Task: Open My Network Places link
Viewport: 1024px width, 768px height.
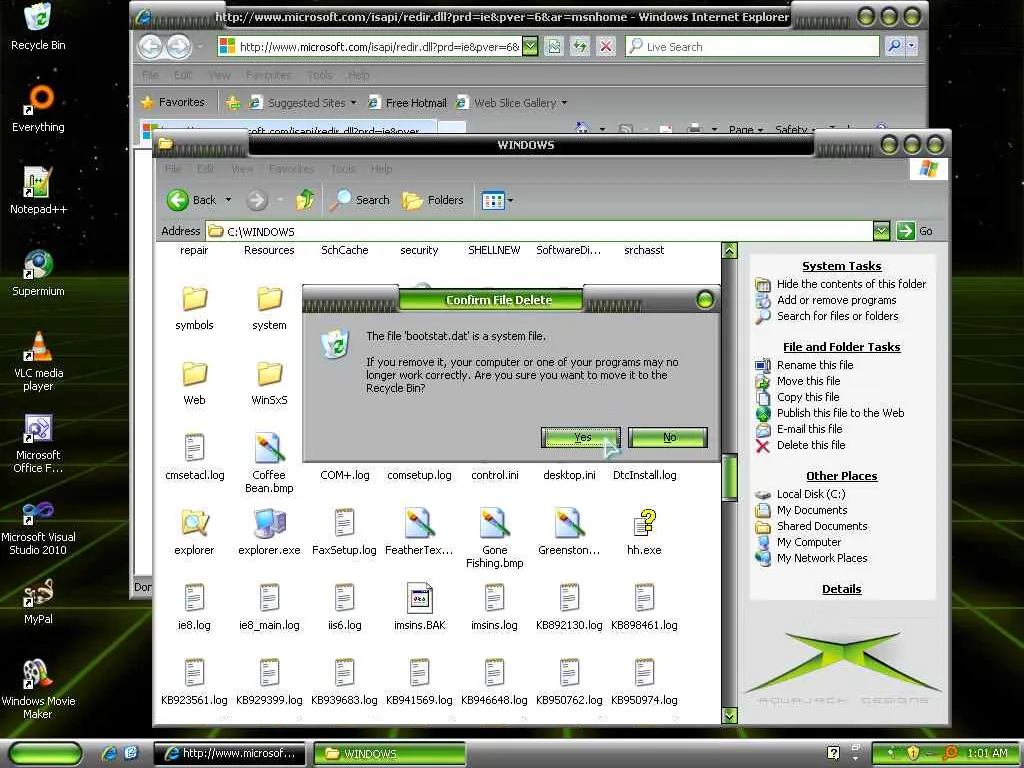Action: [822, 558]
